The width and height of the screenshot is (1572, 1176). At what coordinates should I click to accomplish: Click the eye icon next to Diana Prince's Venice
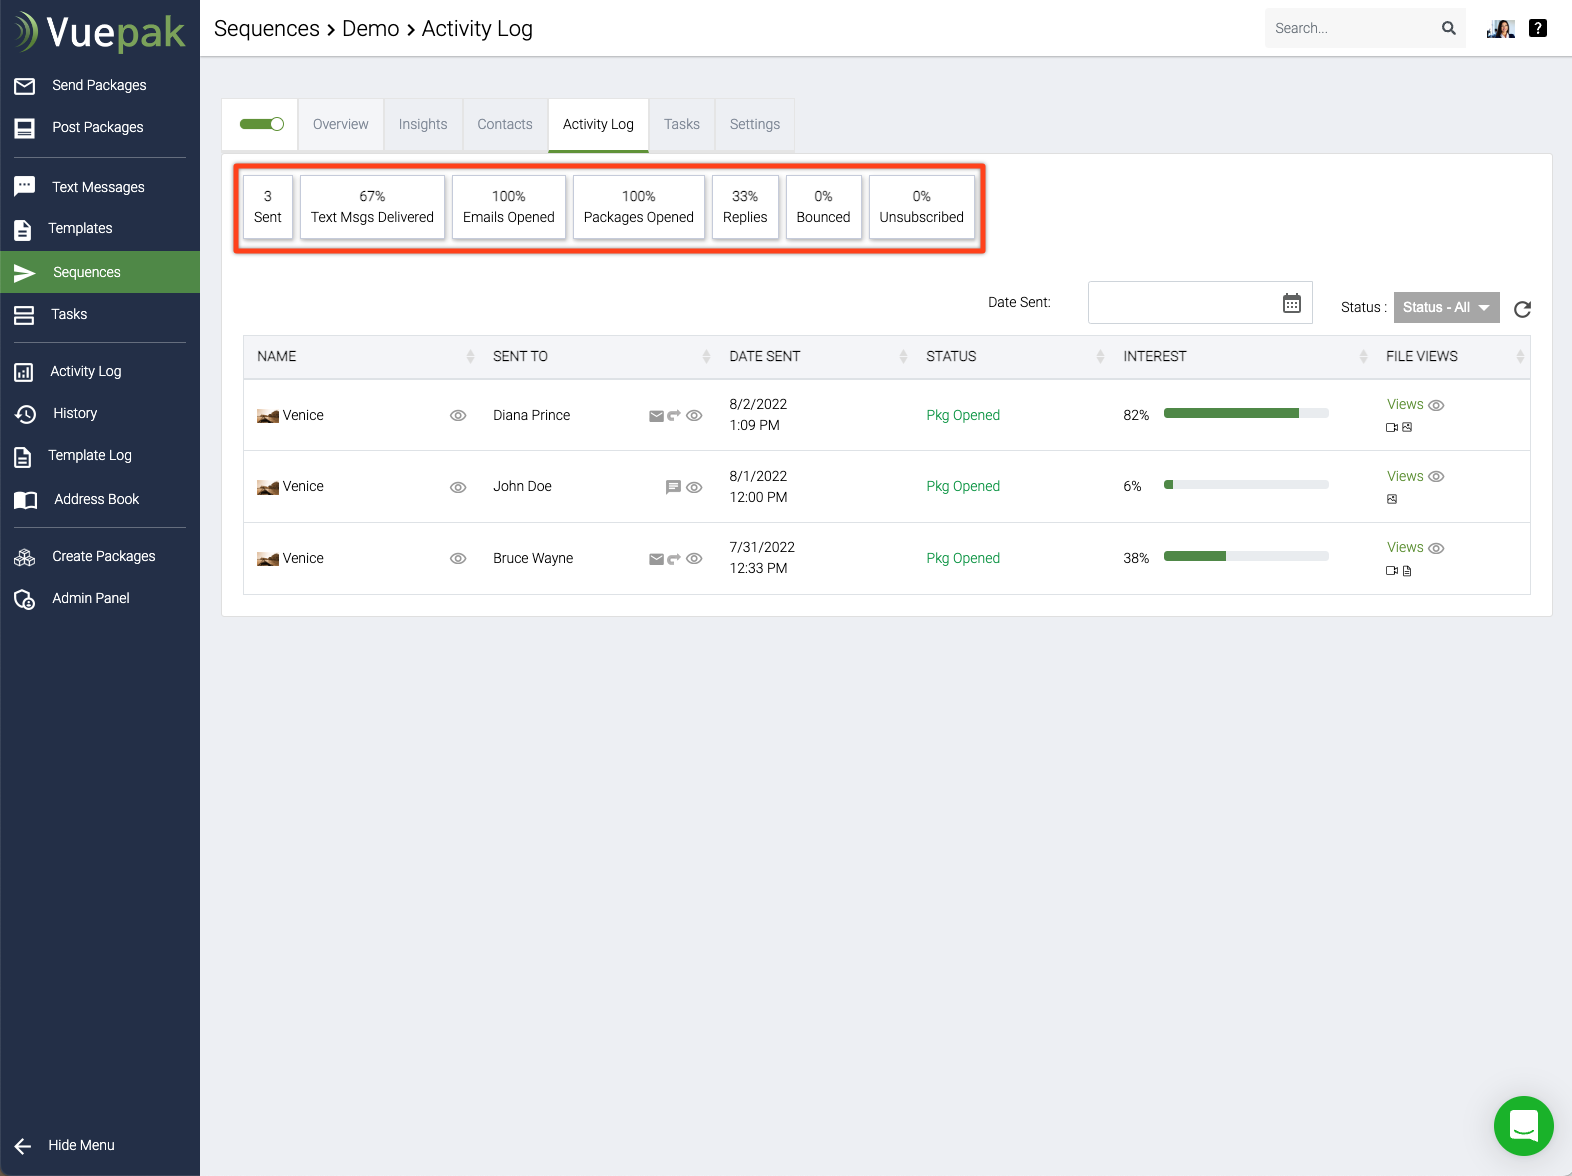tap(458, 416)
